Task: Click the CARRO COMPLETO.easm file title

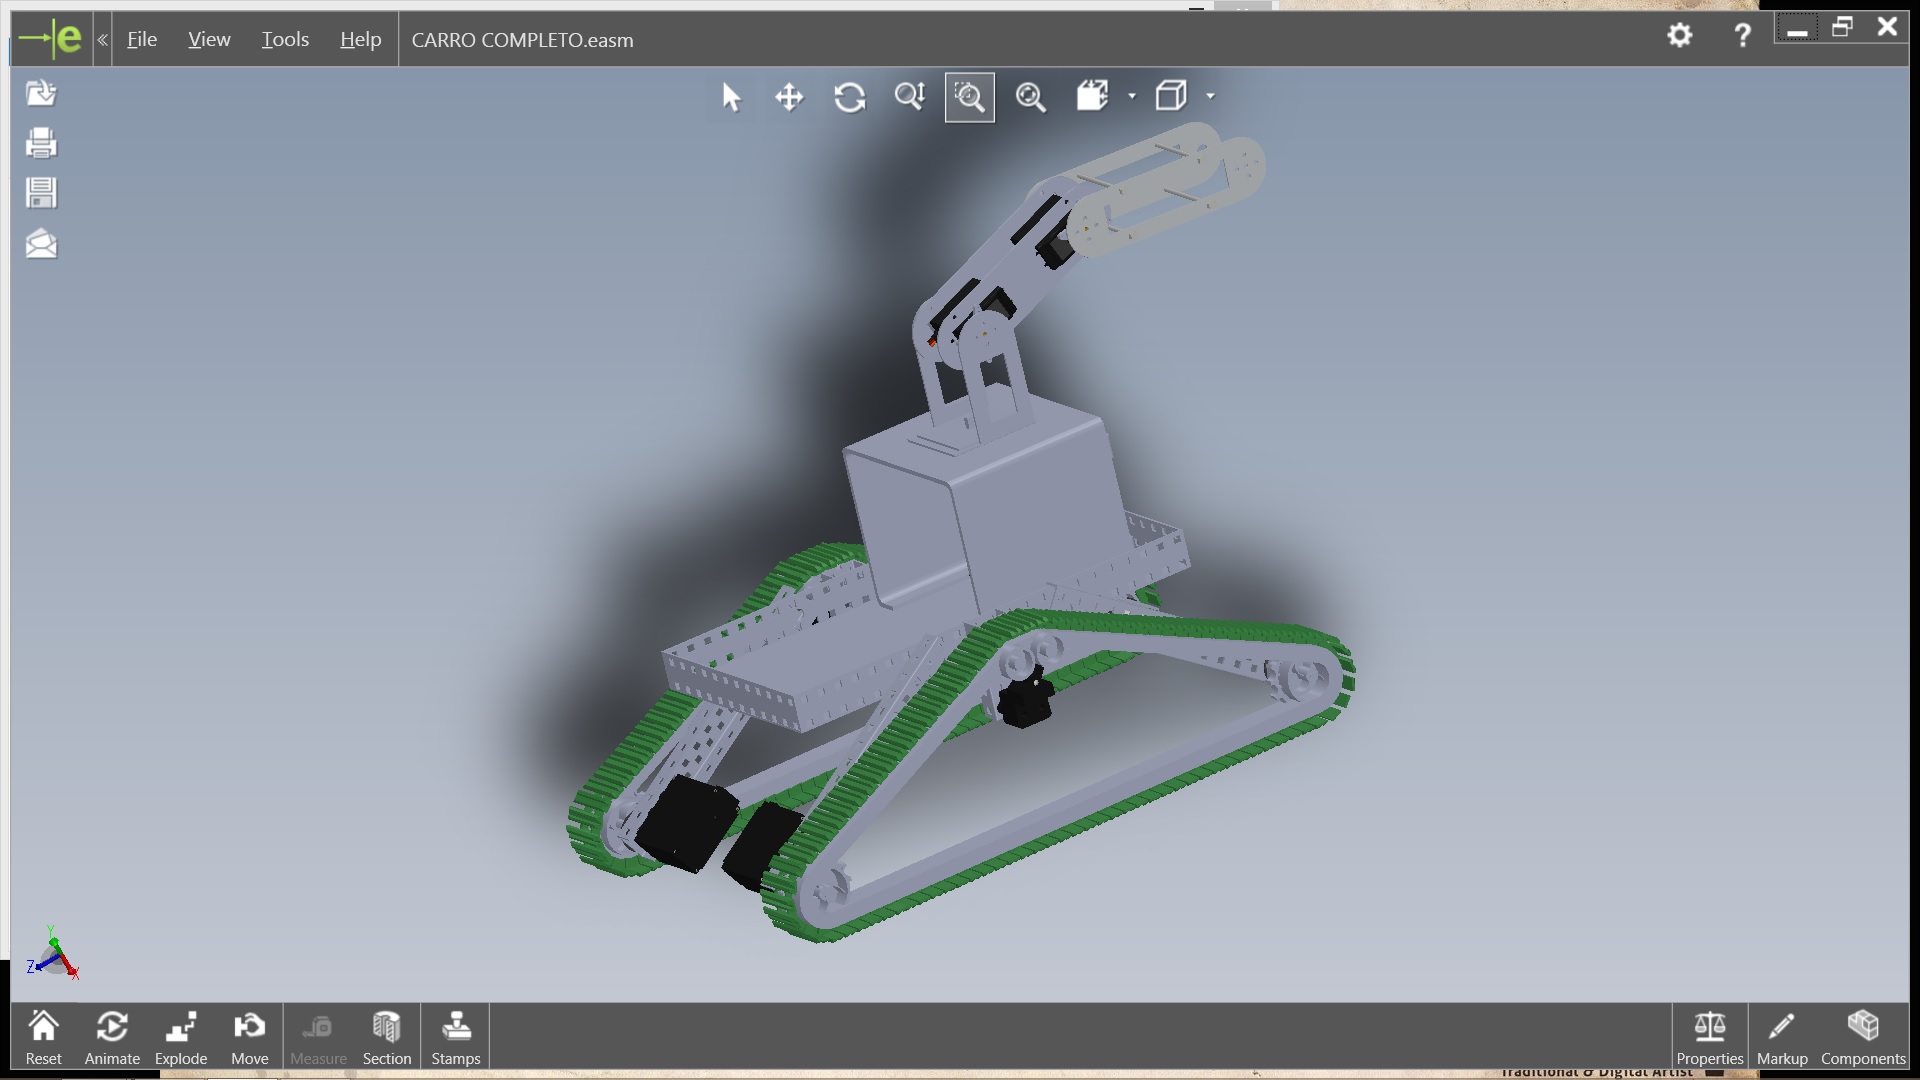Action: pos(522,40)
